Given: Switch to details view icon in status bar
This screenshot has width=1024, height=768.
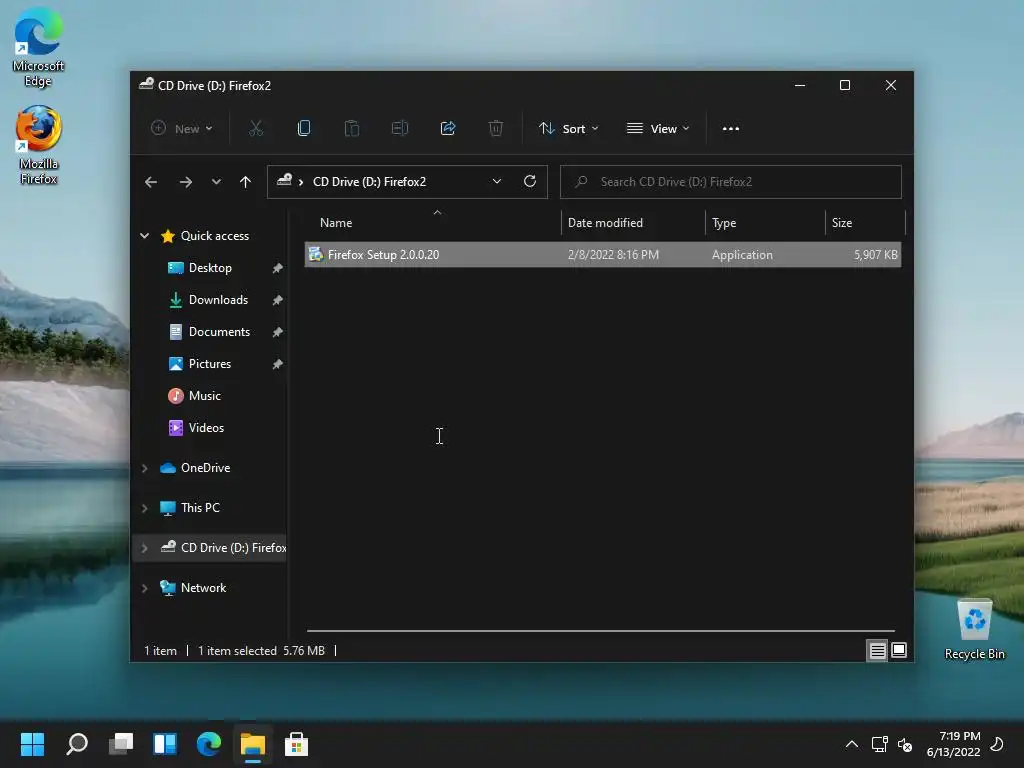Looking at the screenshot, I should point(877,650).
